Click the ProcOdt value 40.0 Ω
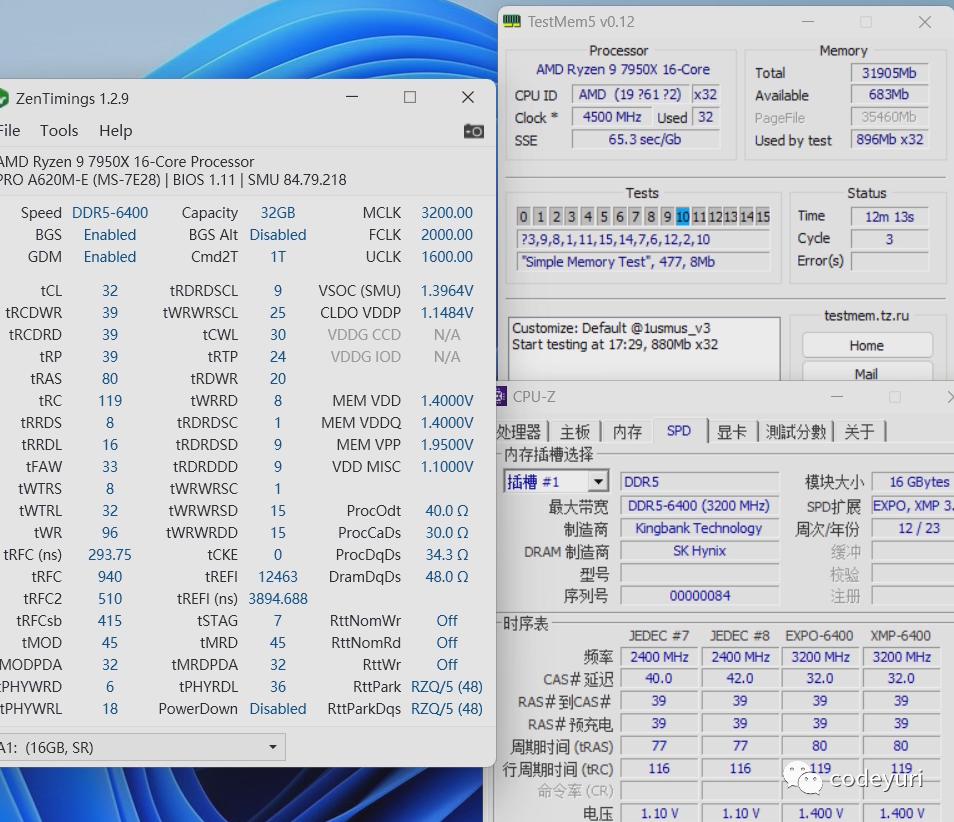Viewport: 954px width, 822px height. tap(447, 511)
